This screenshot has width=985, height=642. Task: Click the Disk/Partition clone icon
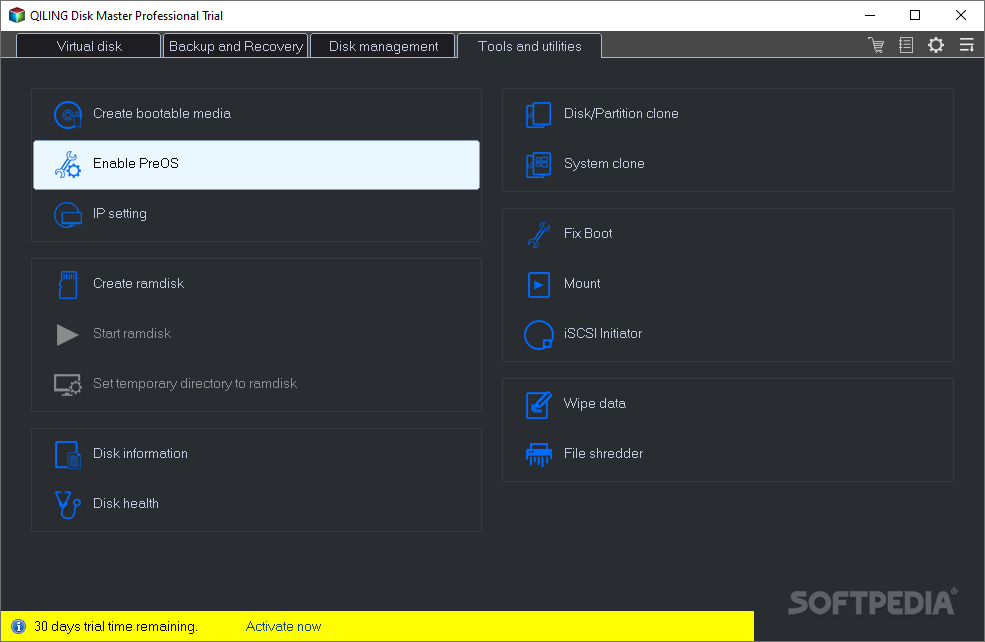tap(538, 114)
